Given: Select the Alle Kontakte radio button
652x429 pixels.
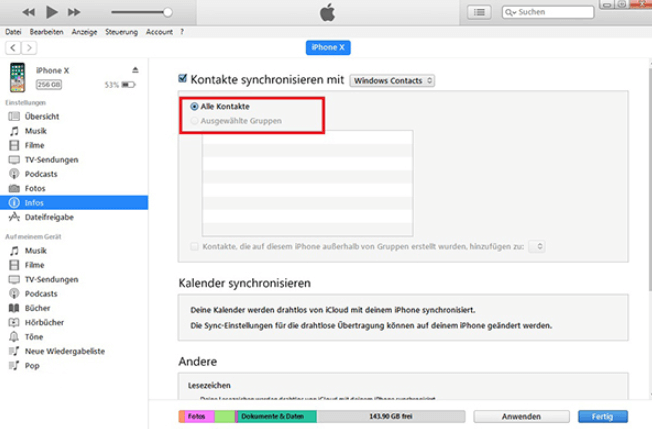Looking at the screenshot, I should pos(194,106).
